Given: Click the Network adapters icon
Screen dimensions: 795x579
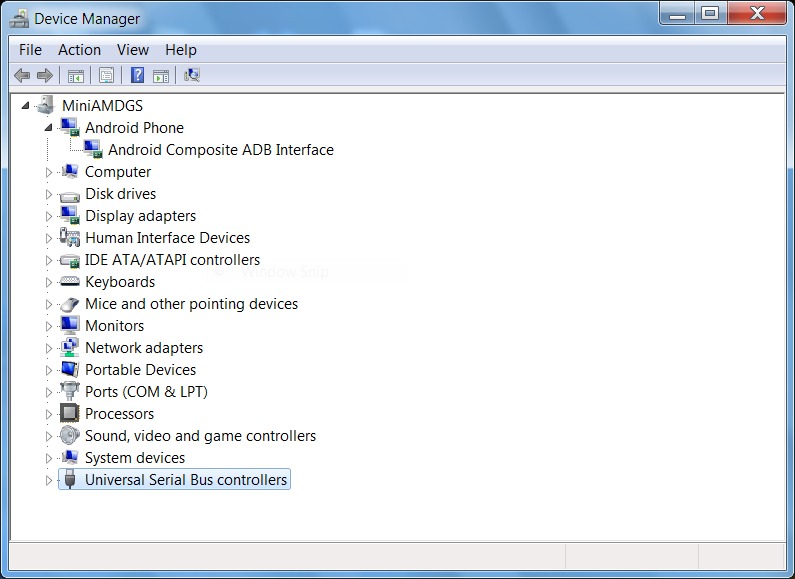Looking at the screenshot, I should click(70, 347).
